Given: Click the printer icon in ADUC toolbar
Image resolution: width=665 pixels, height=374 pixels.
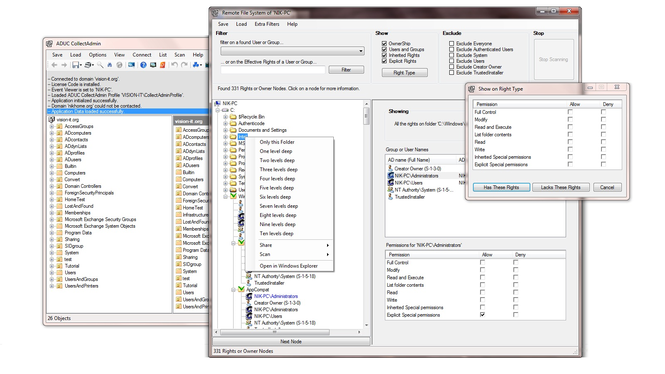Looking at the screenshot, I should 88,65.
